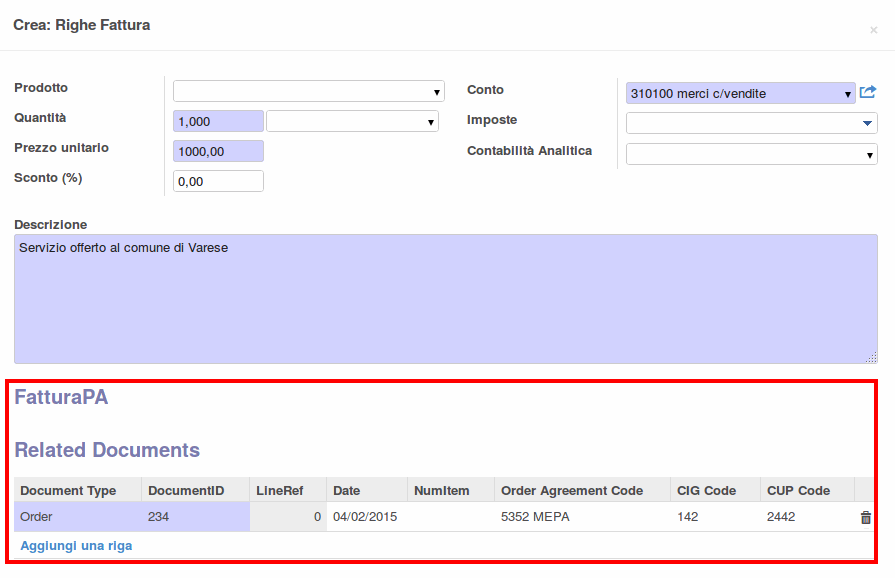Image resolution: width=895 pixels, height=578 pixels.
Task: Click inside the Descrizione text area
Action: click(x=445, y=298)
